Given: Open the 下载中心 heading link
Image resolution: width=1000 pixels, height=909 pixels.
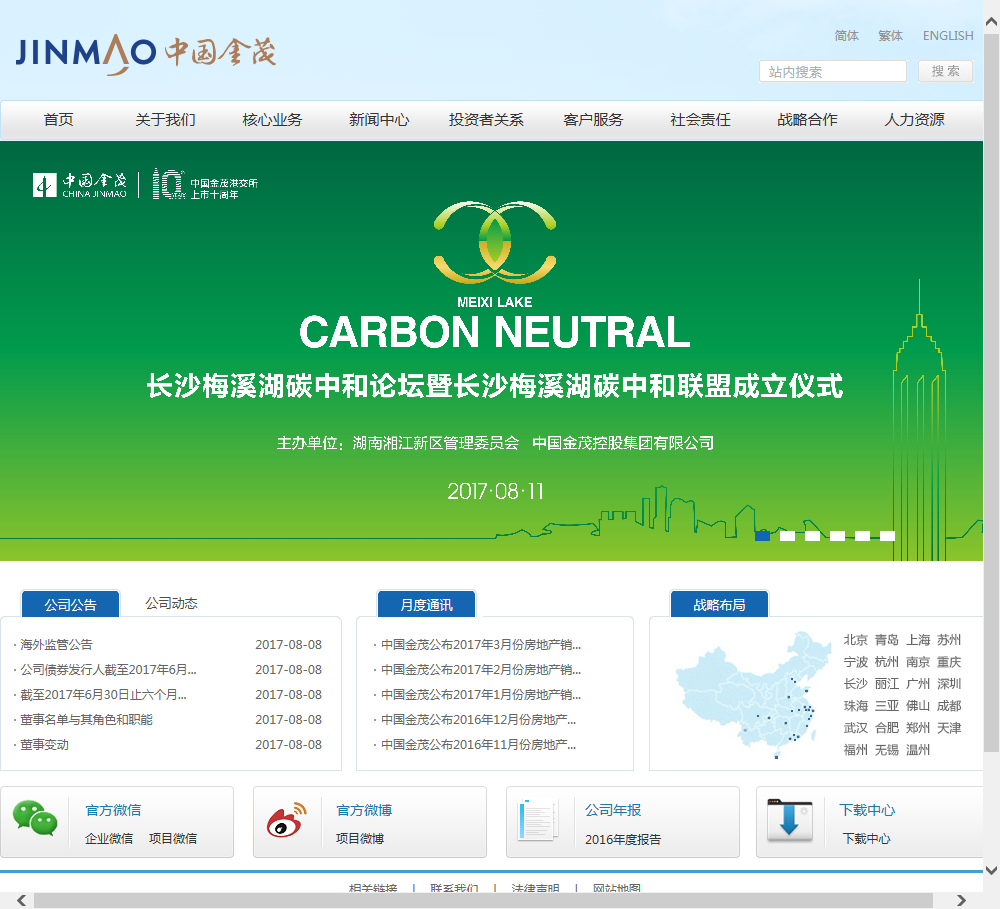Looking at the screenshot, I should click(x=867, y=810).
